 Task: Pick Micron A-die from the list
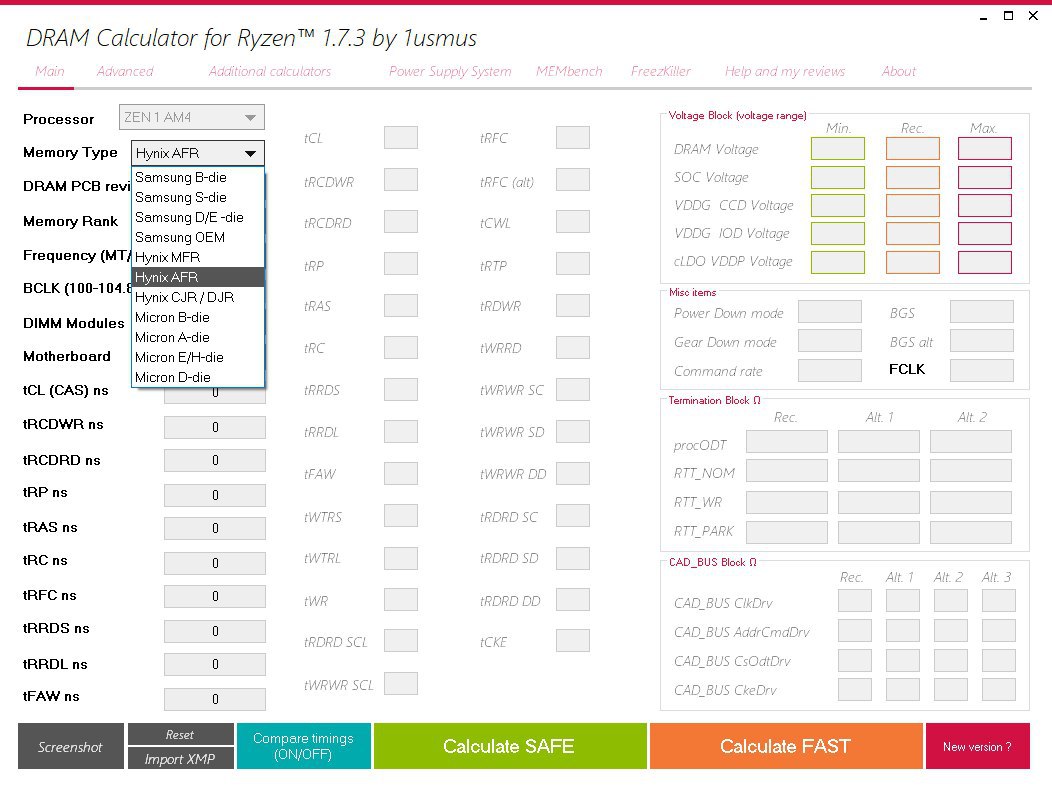[198, 337]
